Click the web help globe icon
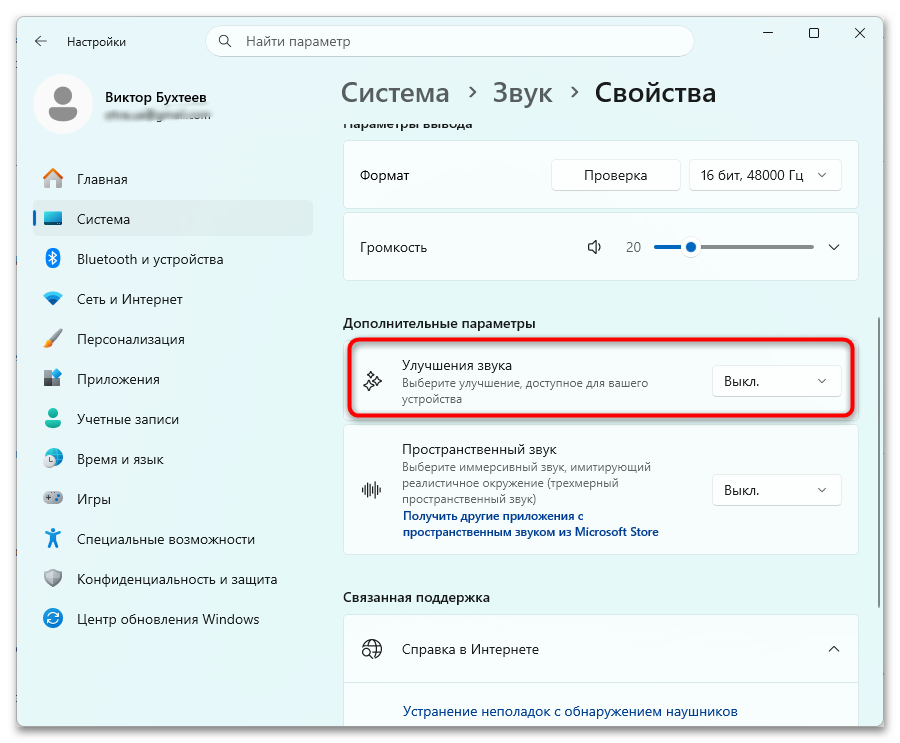This screenshot has width=900, height=743. coord(372,649)
